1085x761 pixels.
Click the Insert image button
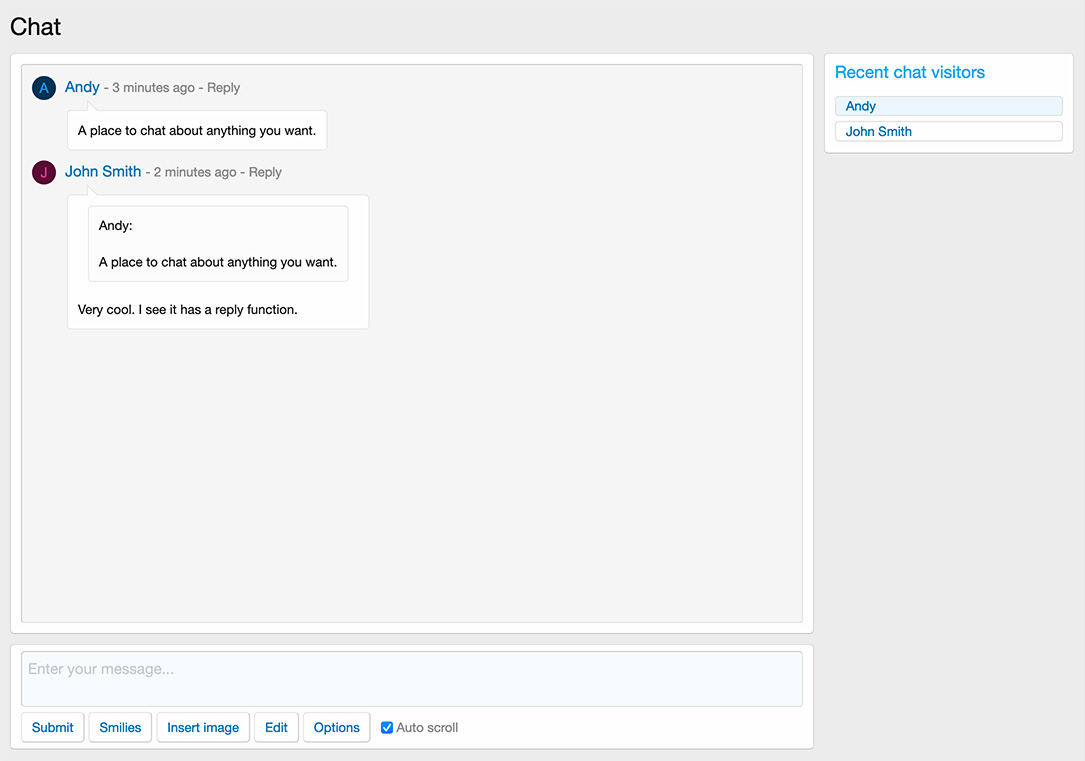click(203, 728)
